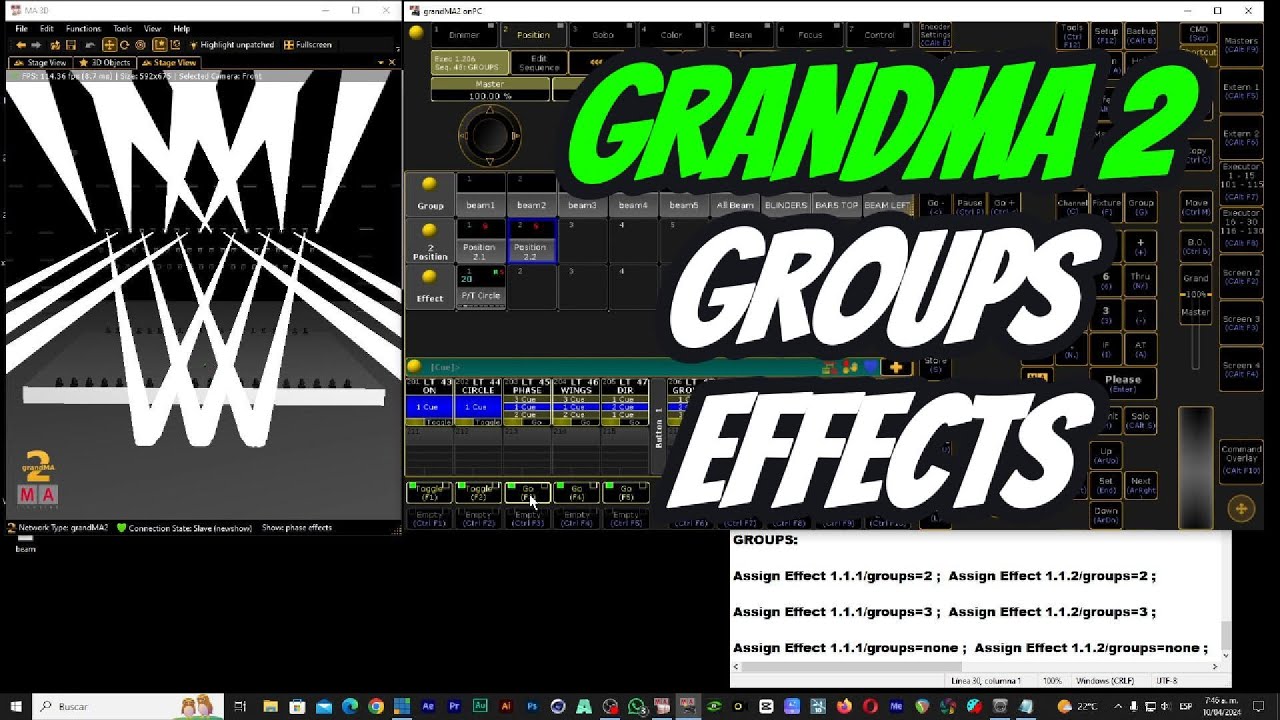Open the Edit menu in MA 3D
This screenshot has width=1280, height=720.
click(x=47, y=29)
